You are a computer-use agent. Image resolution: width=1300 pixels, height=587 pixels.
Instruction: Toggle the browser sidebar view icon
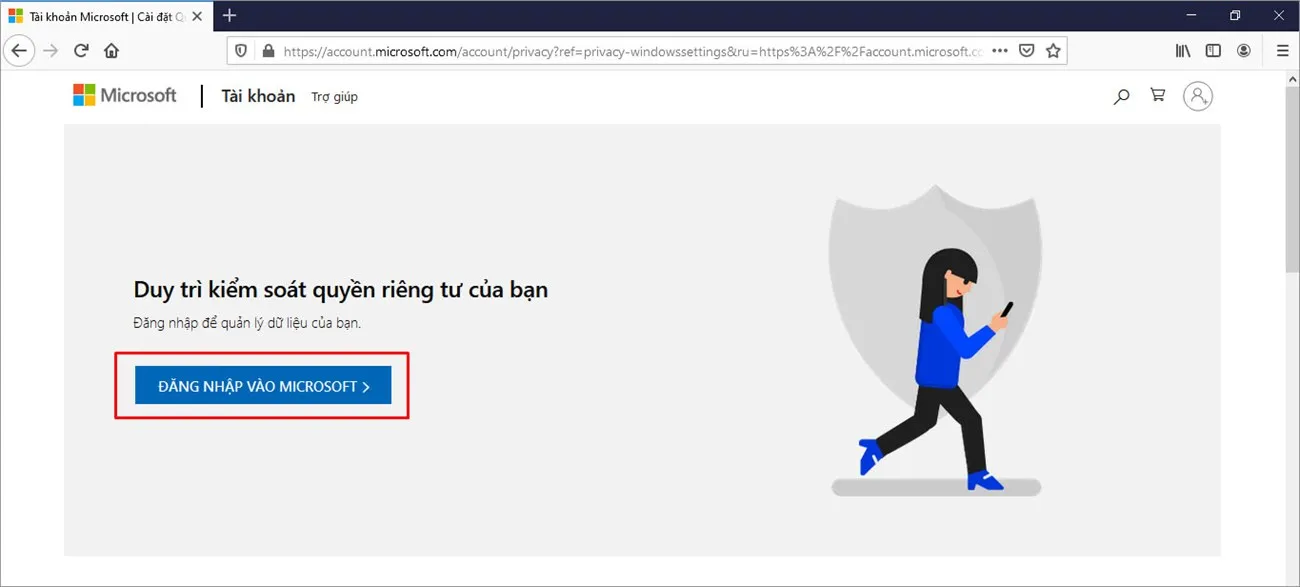click(1213, 50)
